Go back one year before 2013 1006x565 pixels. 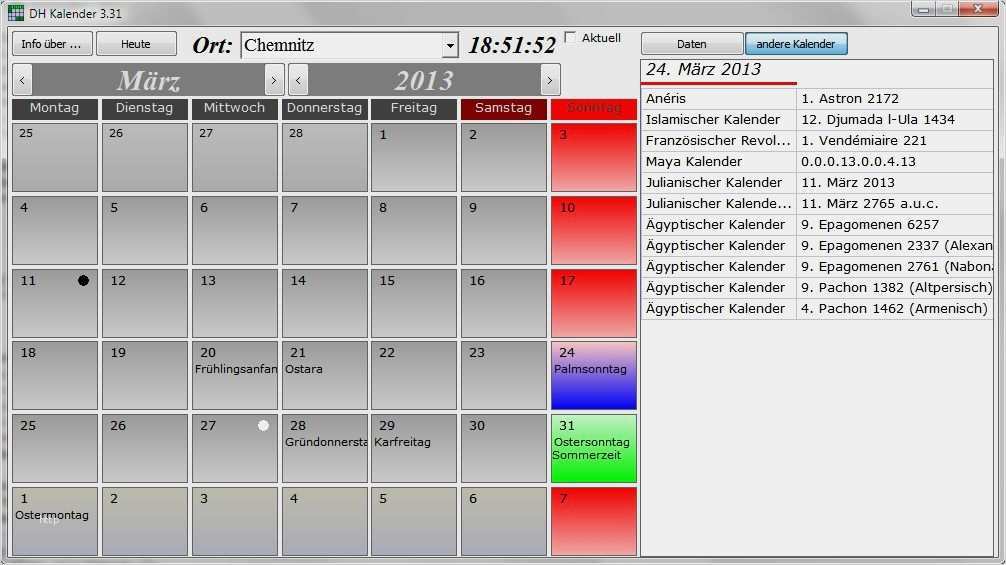[x=298, y=80]
